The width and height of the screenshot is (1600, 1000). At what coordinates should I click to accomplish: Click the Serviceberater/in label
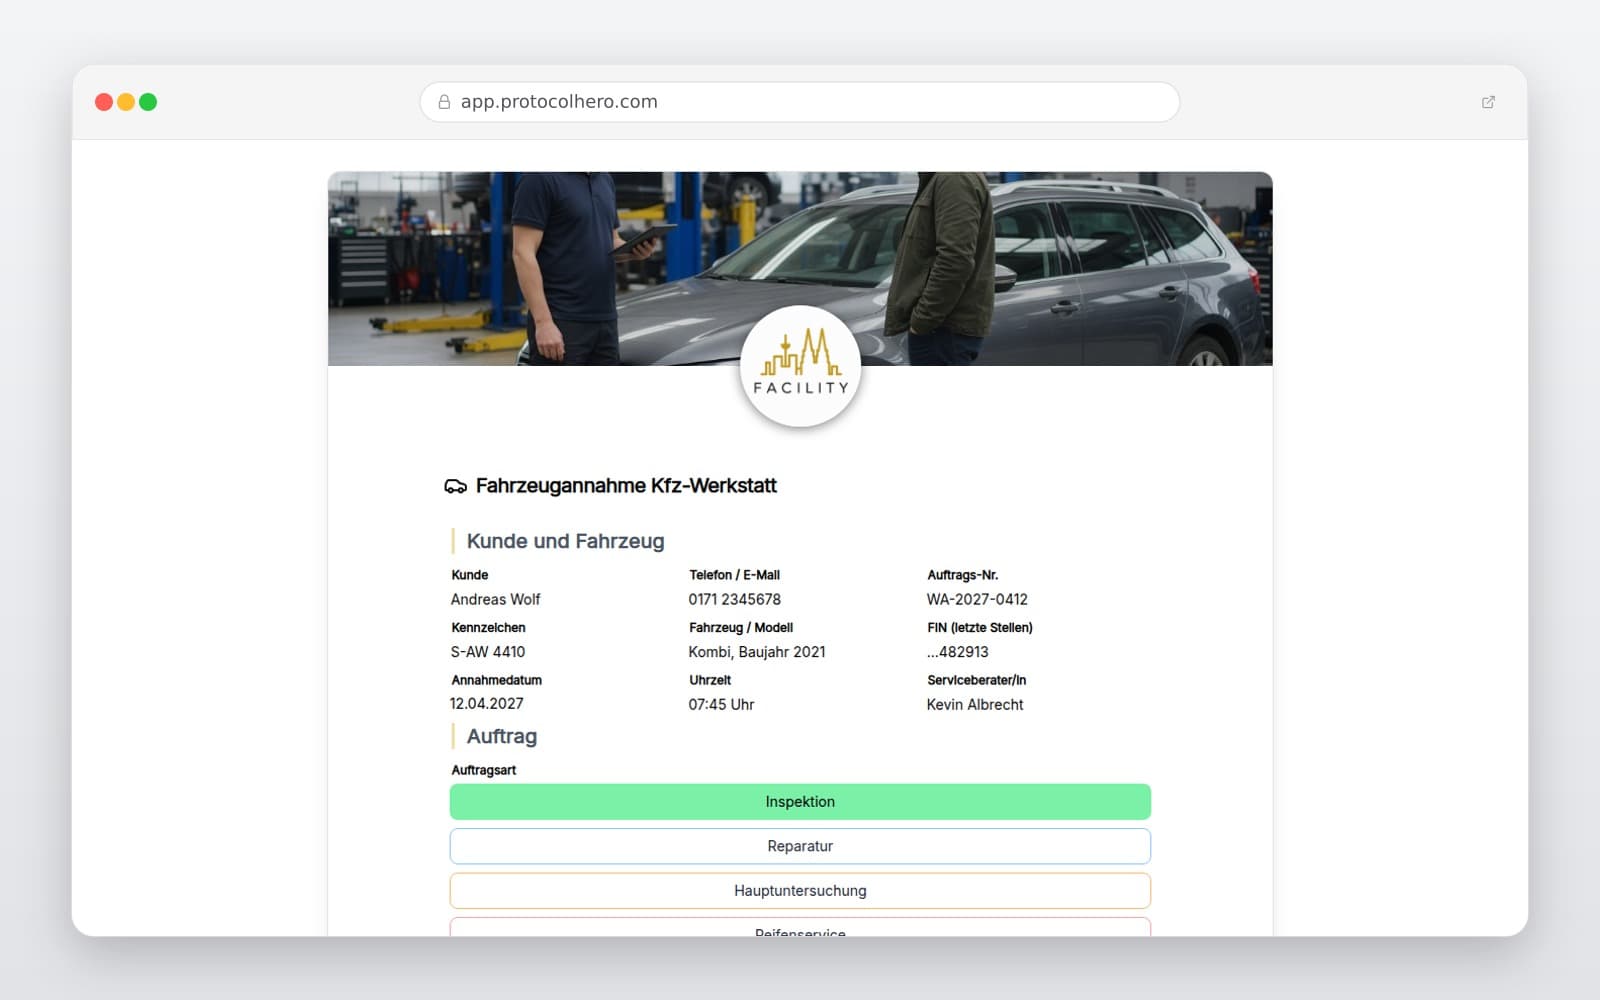[x=976, y=680]
